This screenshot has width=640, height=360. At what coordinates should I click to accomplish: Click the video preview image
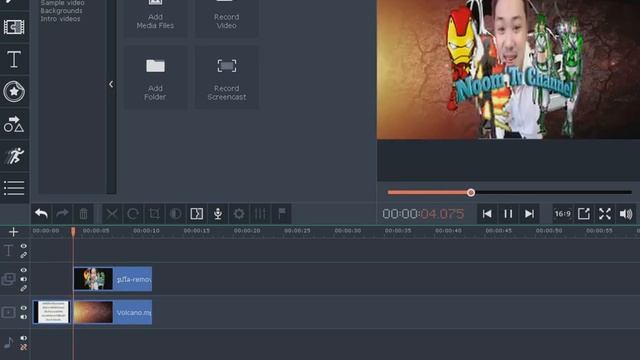coord(508,69)
